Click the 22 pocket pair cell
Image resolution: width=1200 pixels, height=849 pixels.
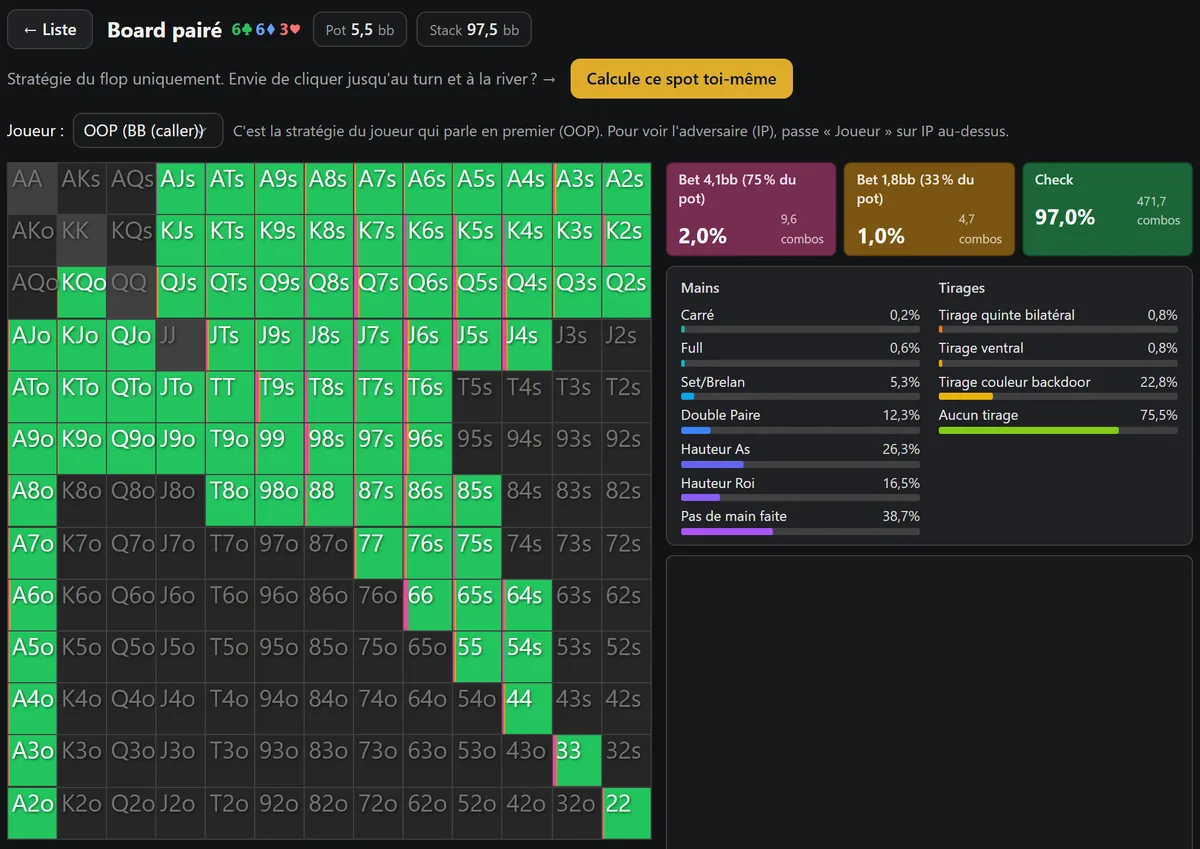627,813
